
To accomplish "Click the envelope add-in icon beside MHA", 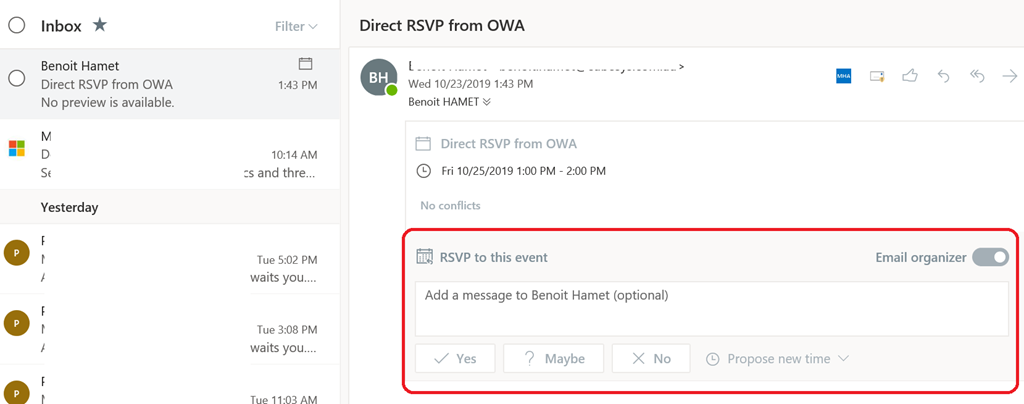I will (877, 75).
